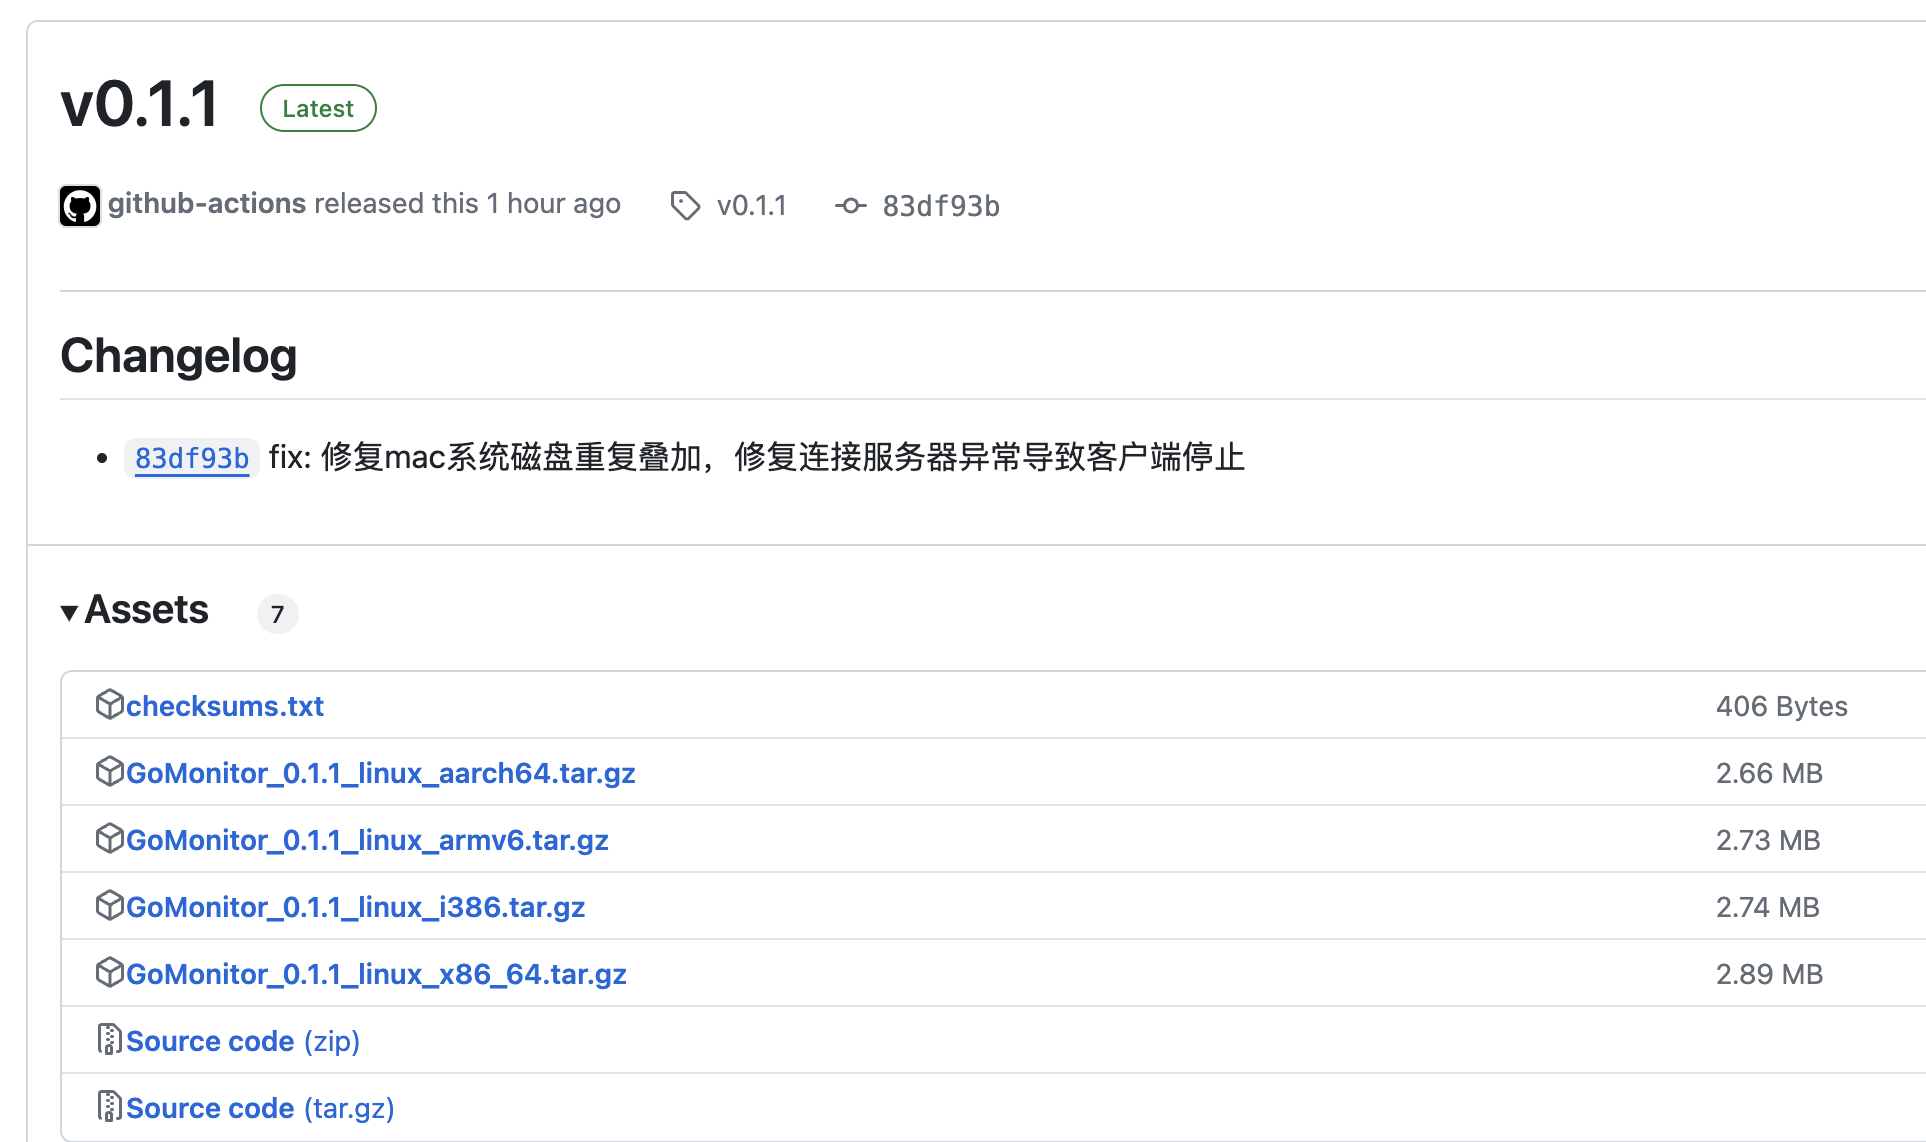Open the github-actions author link
The height and width of the screenshot is (1142, 1926).
[x=207, y=204]
